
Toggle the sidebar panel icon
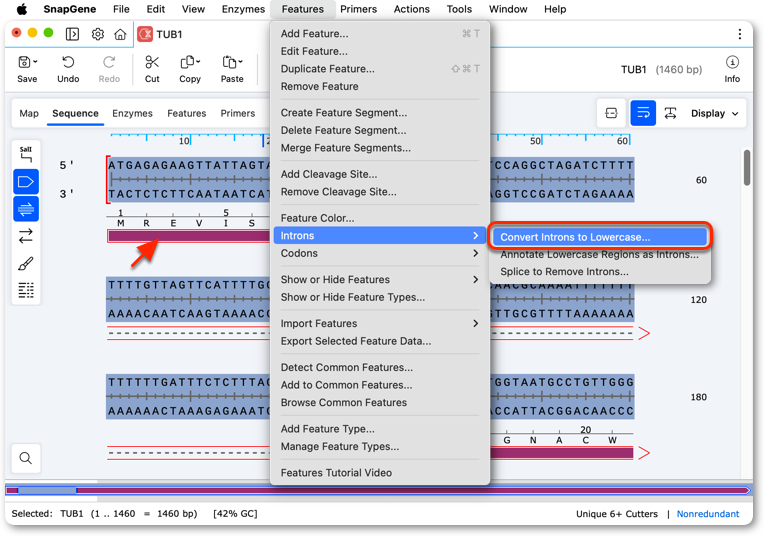[72, 34]
